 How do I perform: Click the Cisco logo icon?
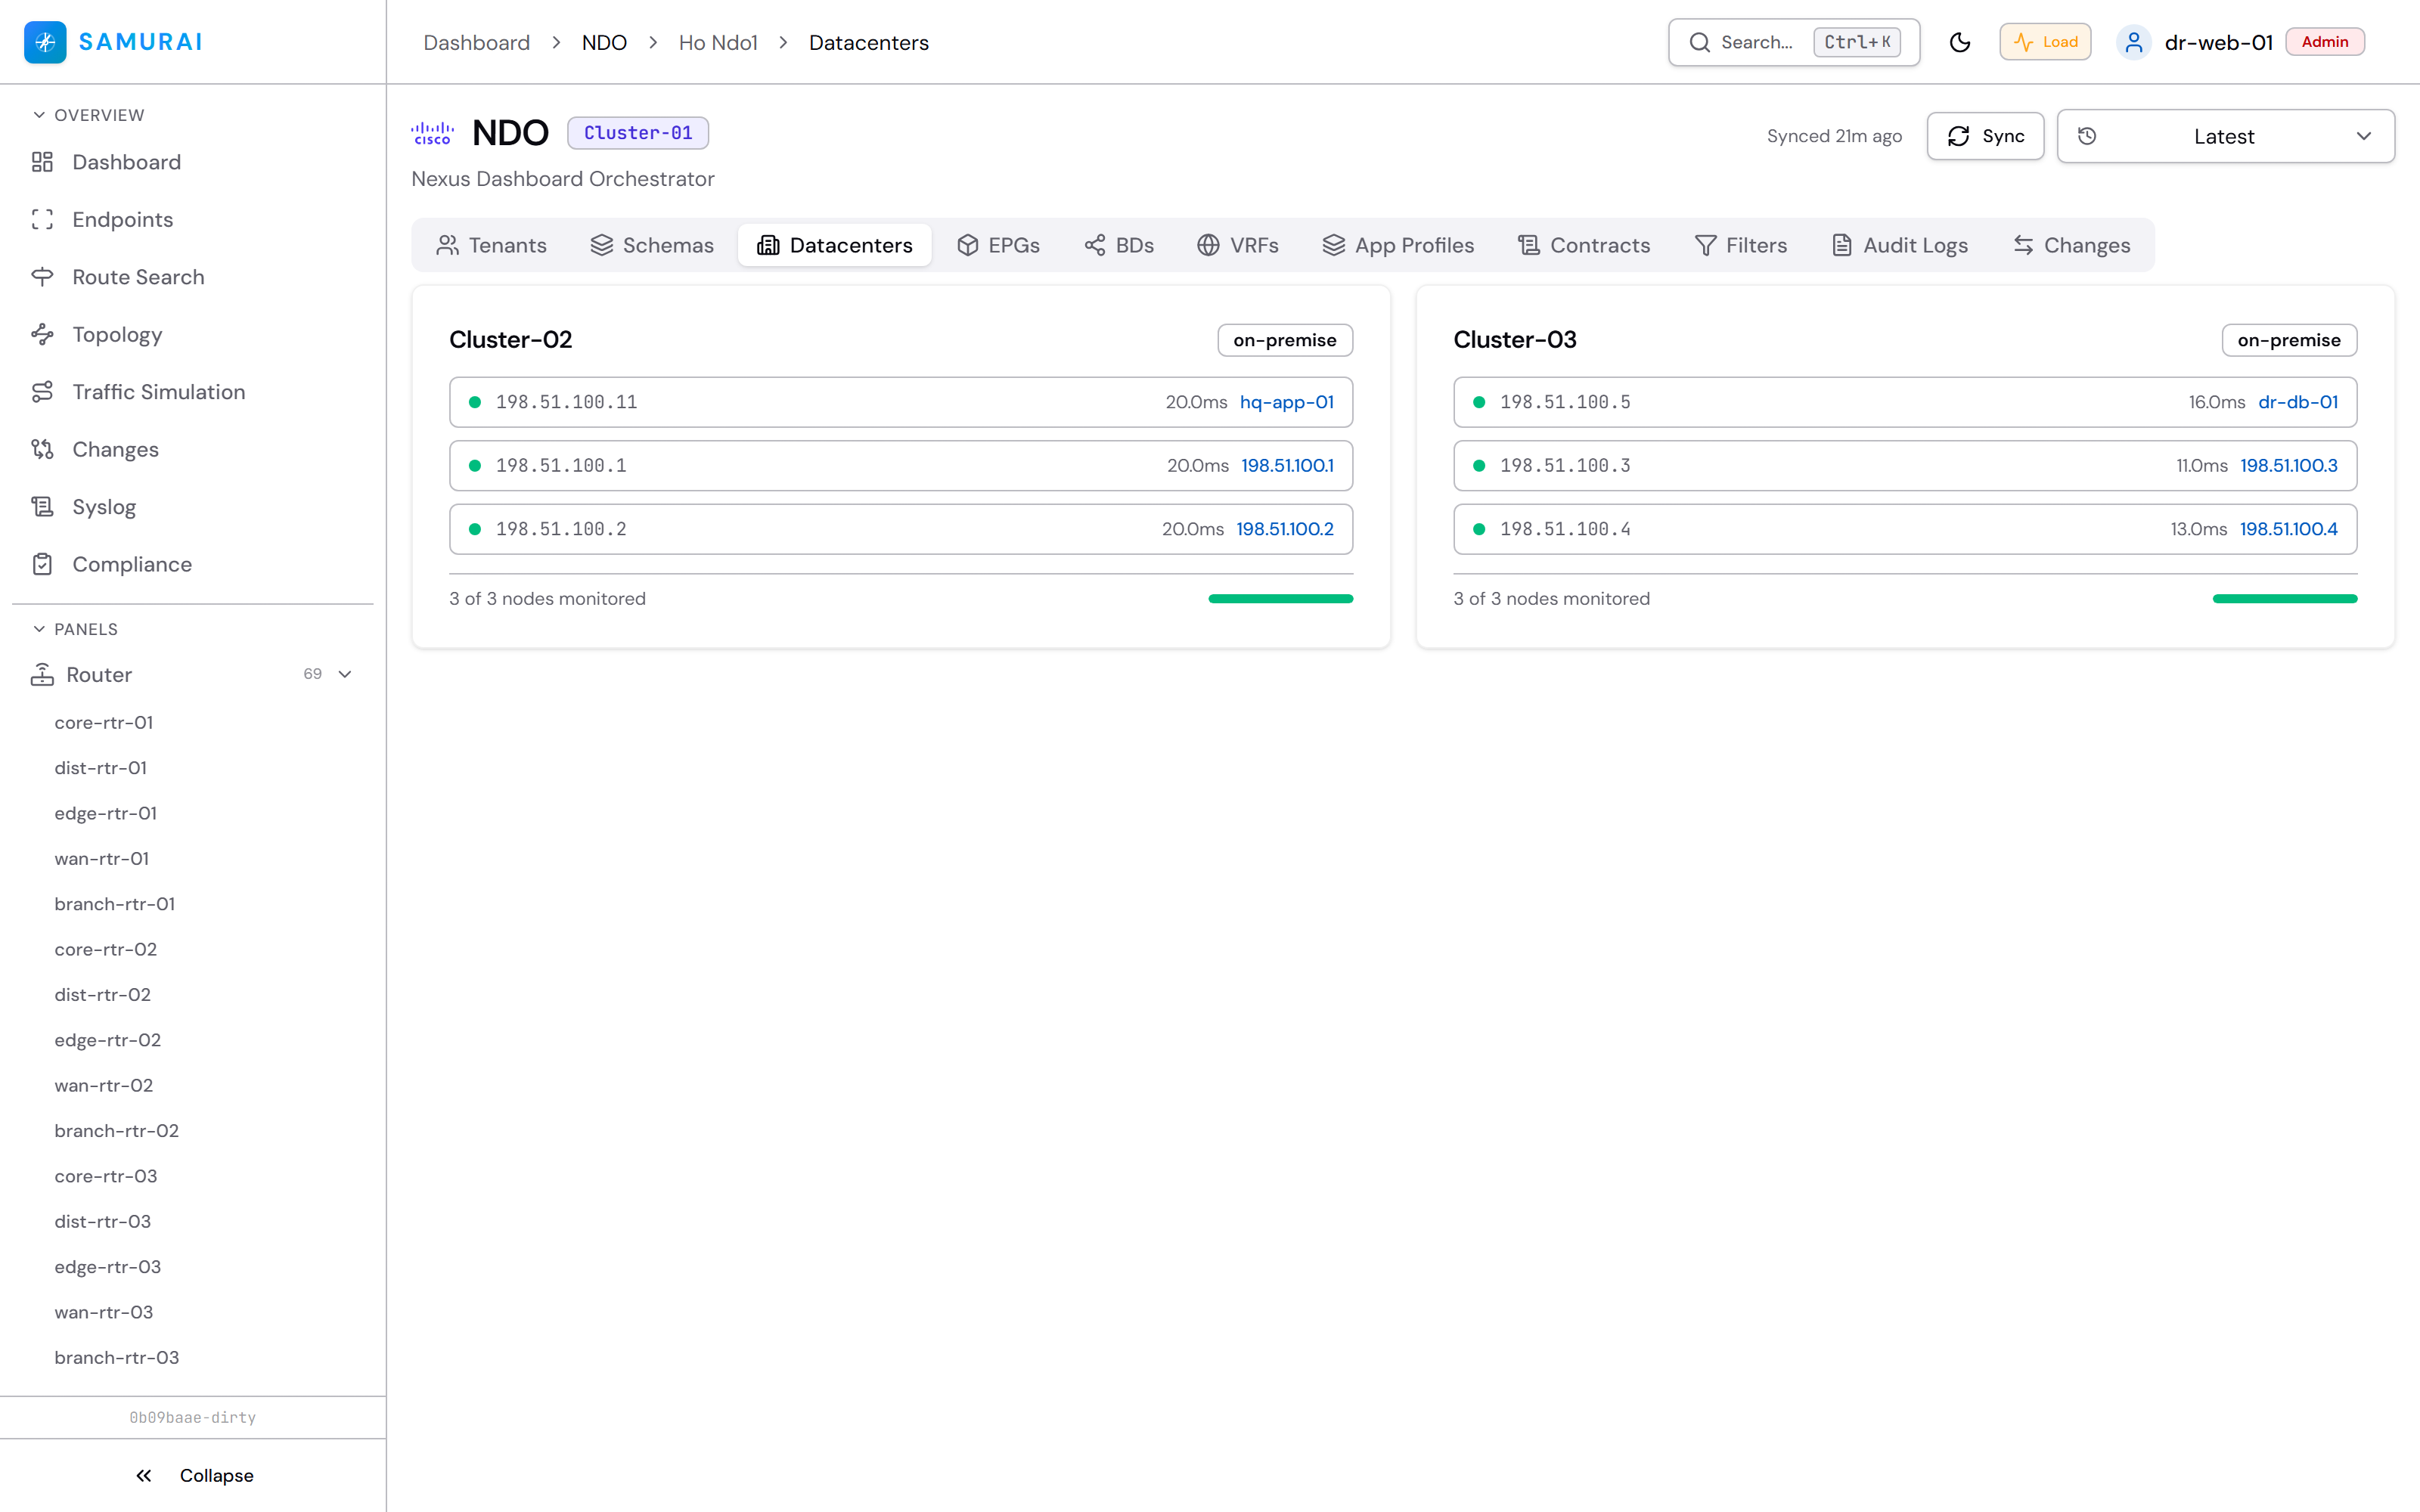432,133
